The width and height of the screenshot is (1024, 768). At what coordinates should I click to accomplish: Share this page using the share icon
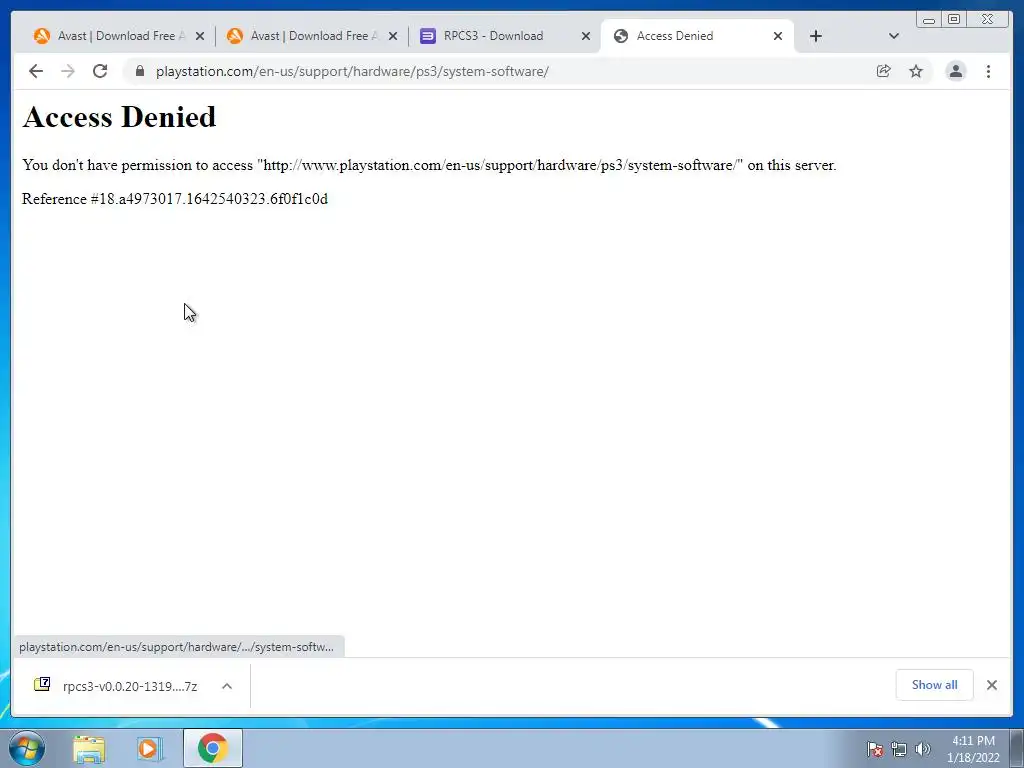(884, 71)
